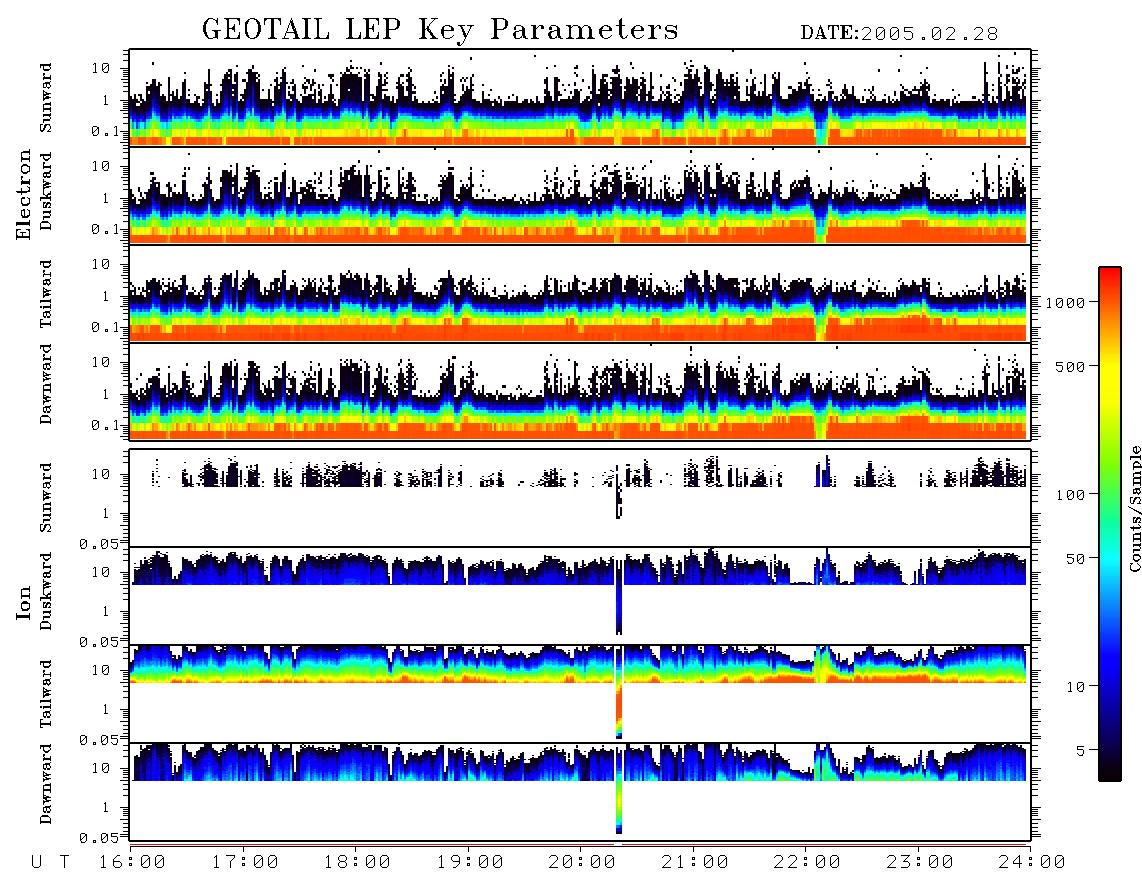Click the 24:00 time axis label

coord(1032,862)
